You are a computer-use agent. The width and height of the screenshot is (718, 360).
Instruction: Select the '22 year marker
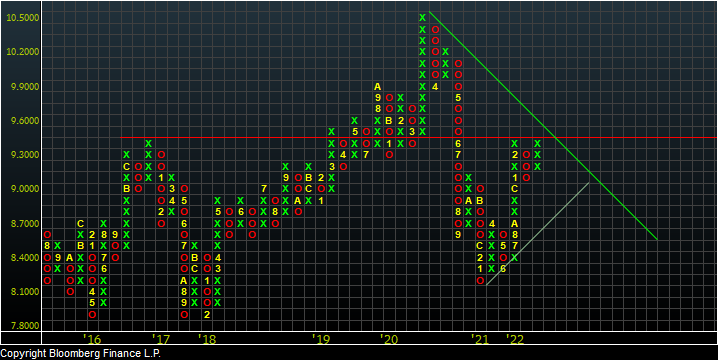click(515, 339)
